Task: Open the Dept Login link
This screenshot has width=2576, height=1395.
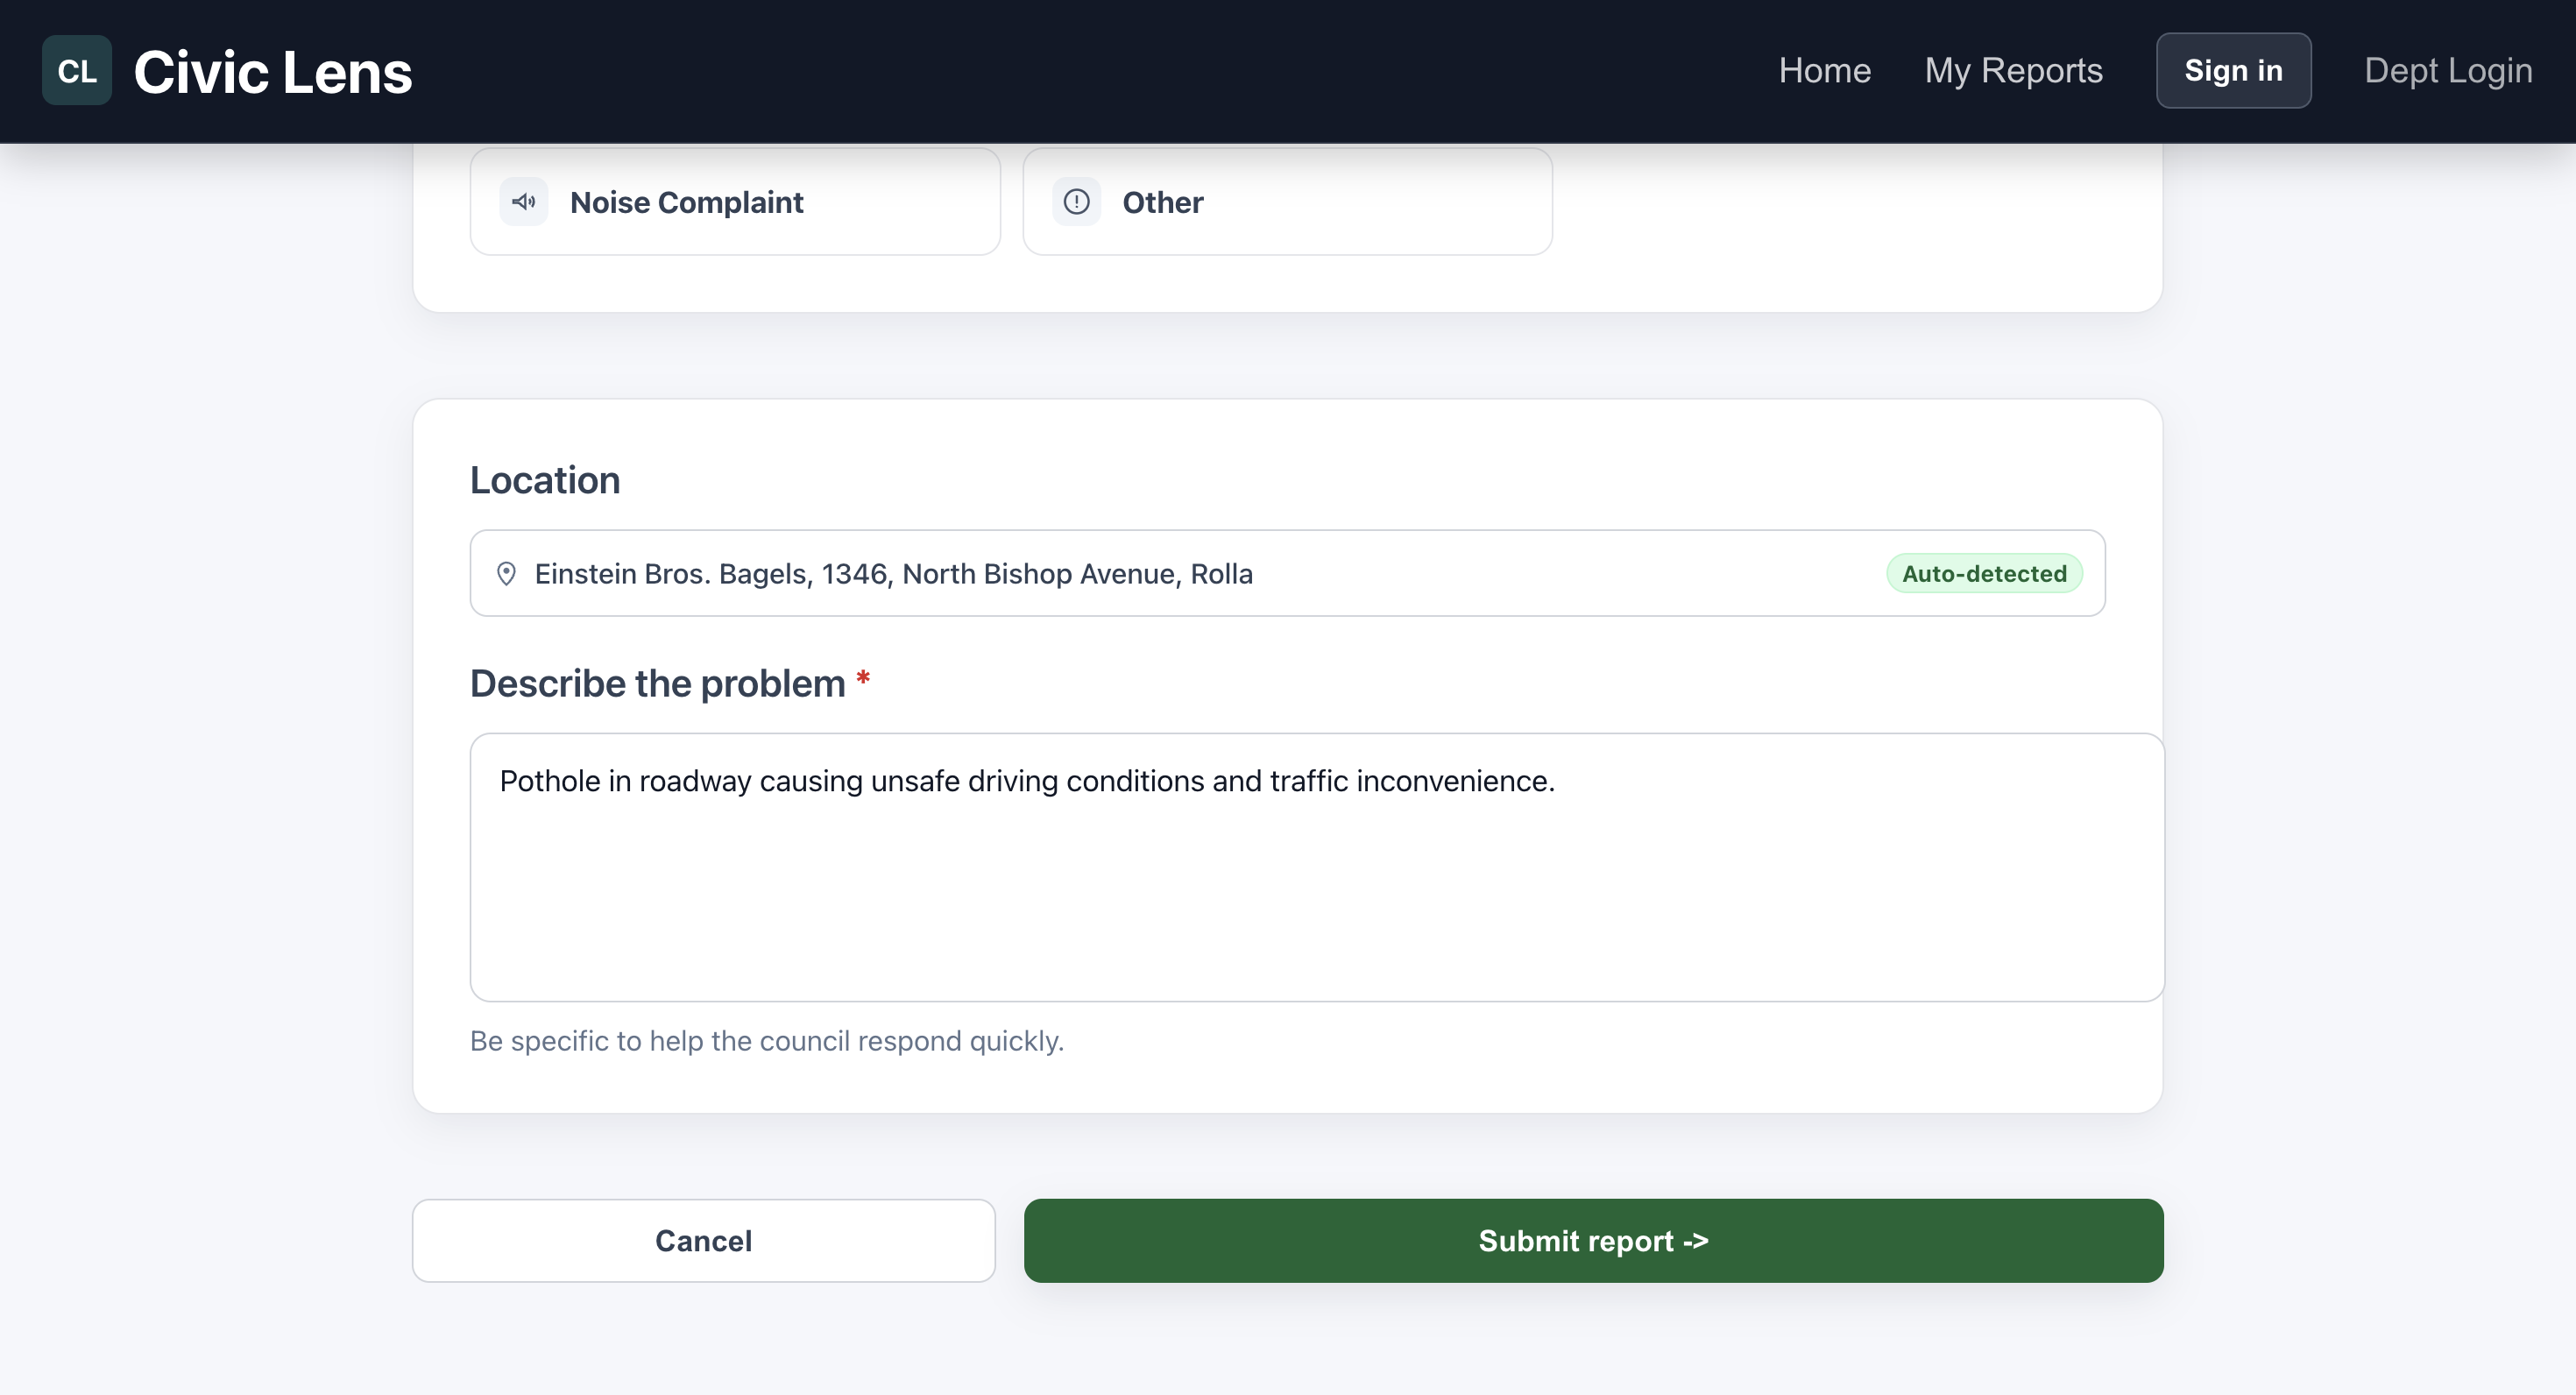Action: click(x=2447, y=71)
